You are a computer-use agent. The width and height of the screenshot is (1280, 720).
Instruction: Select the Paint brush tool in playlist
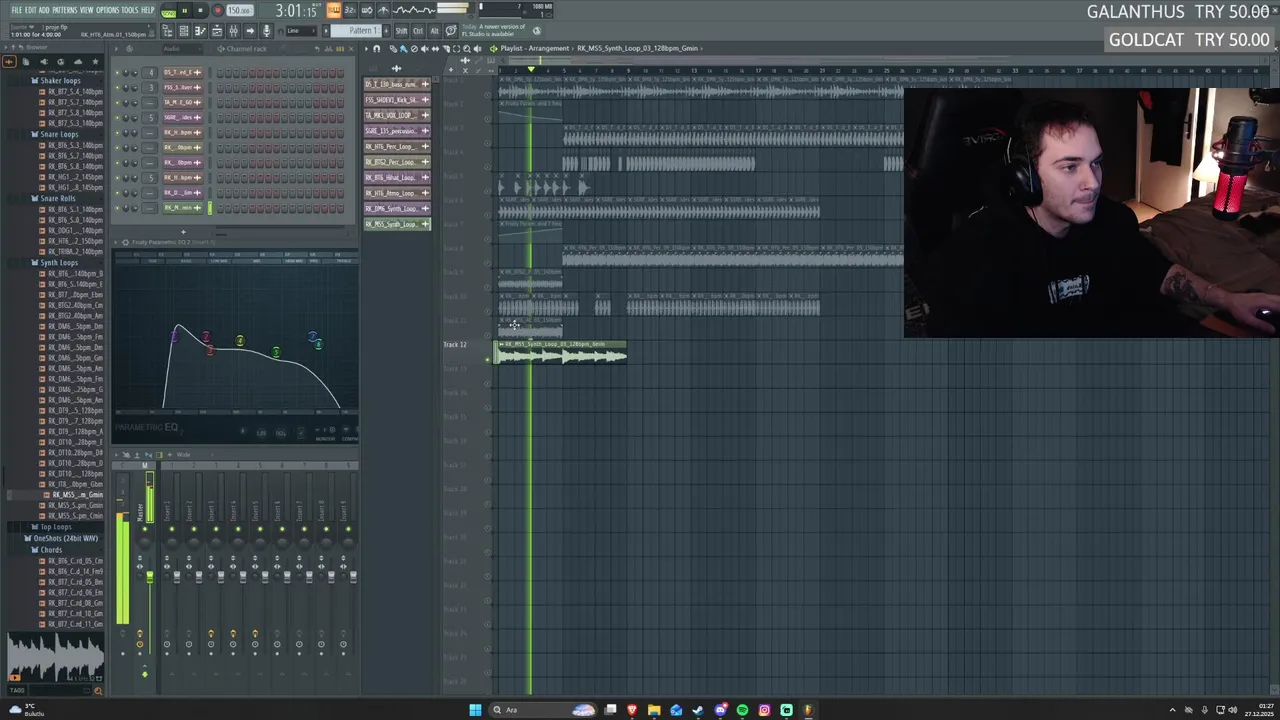[x=403, y=48]
